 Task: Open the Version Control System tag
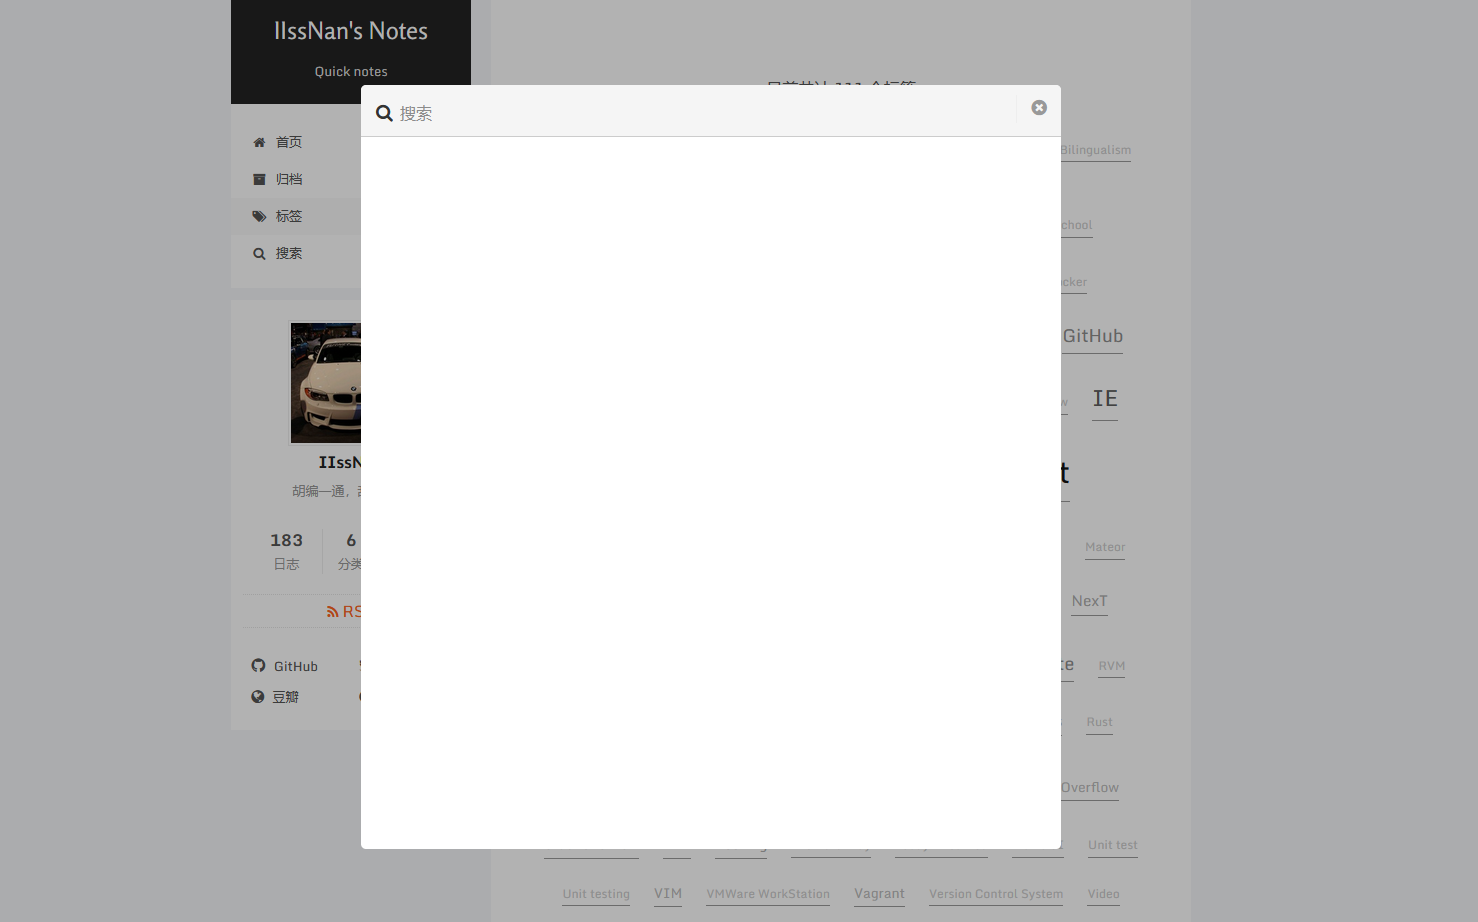pyautogui.click(x=995, y=894)
